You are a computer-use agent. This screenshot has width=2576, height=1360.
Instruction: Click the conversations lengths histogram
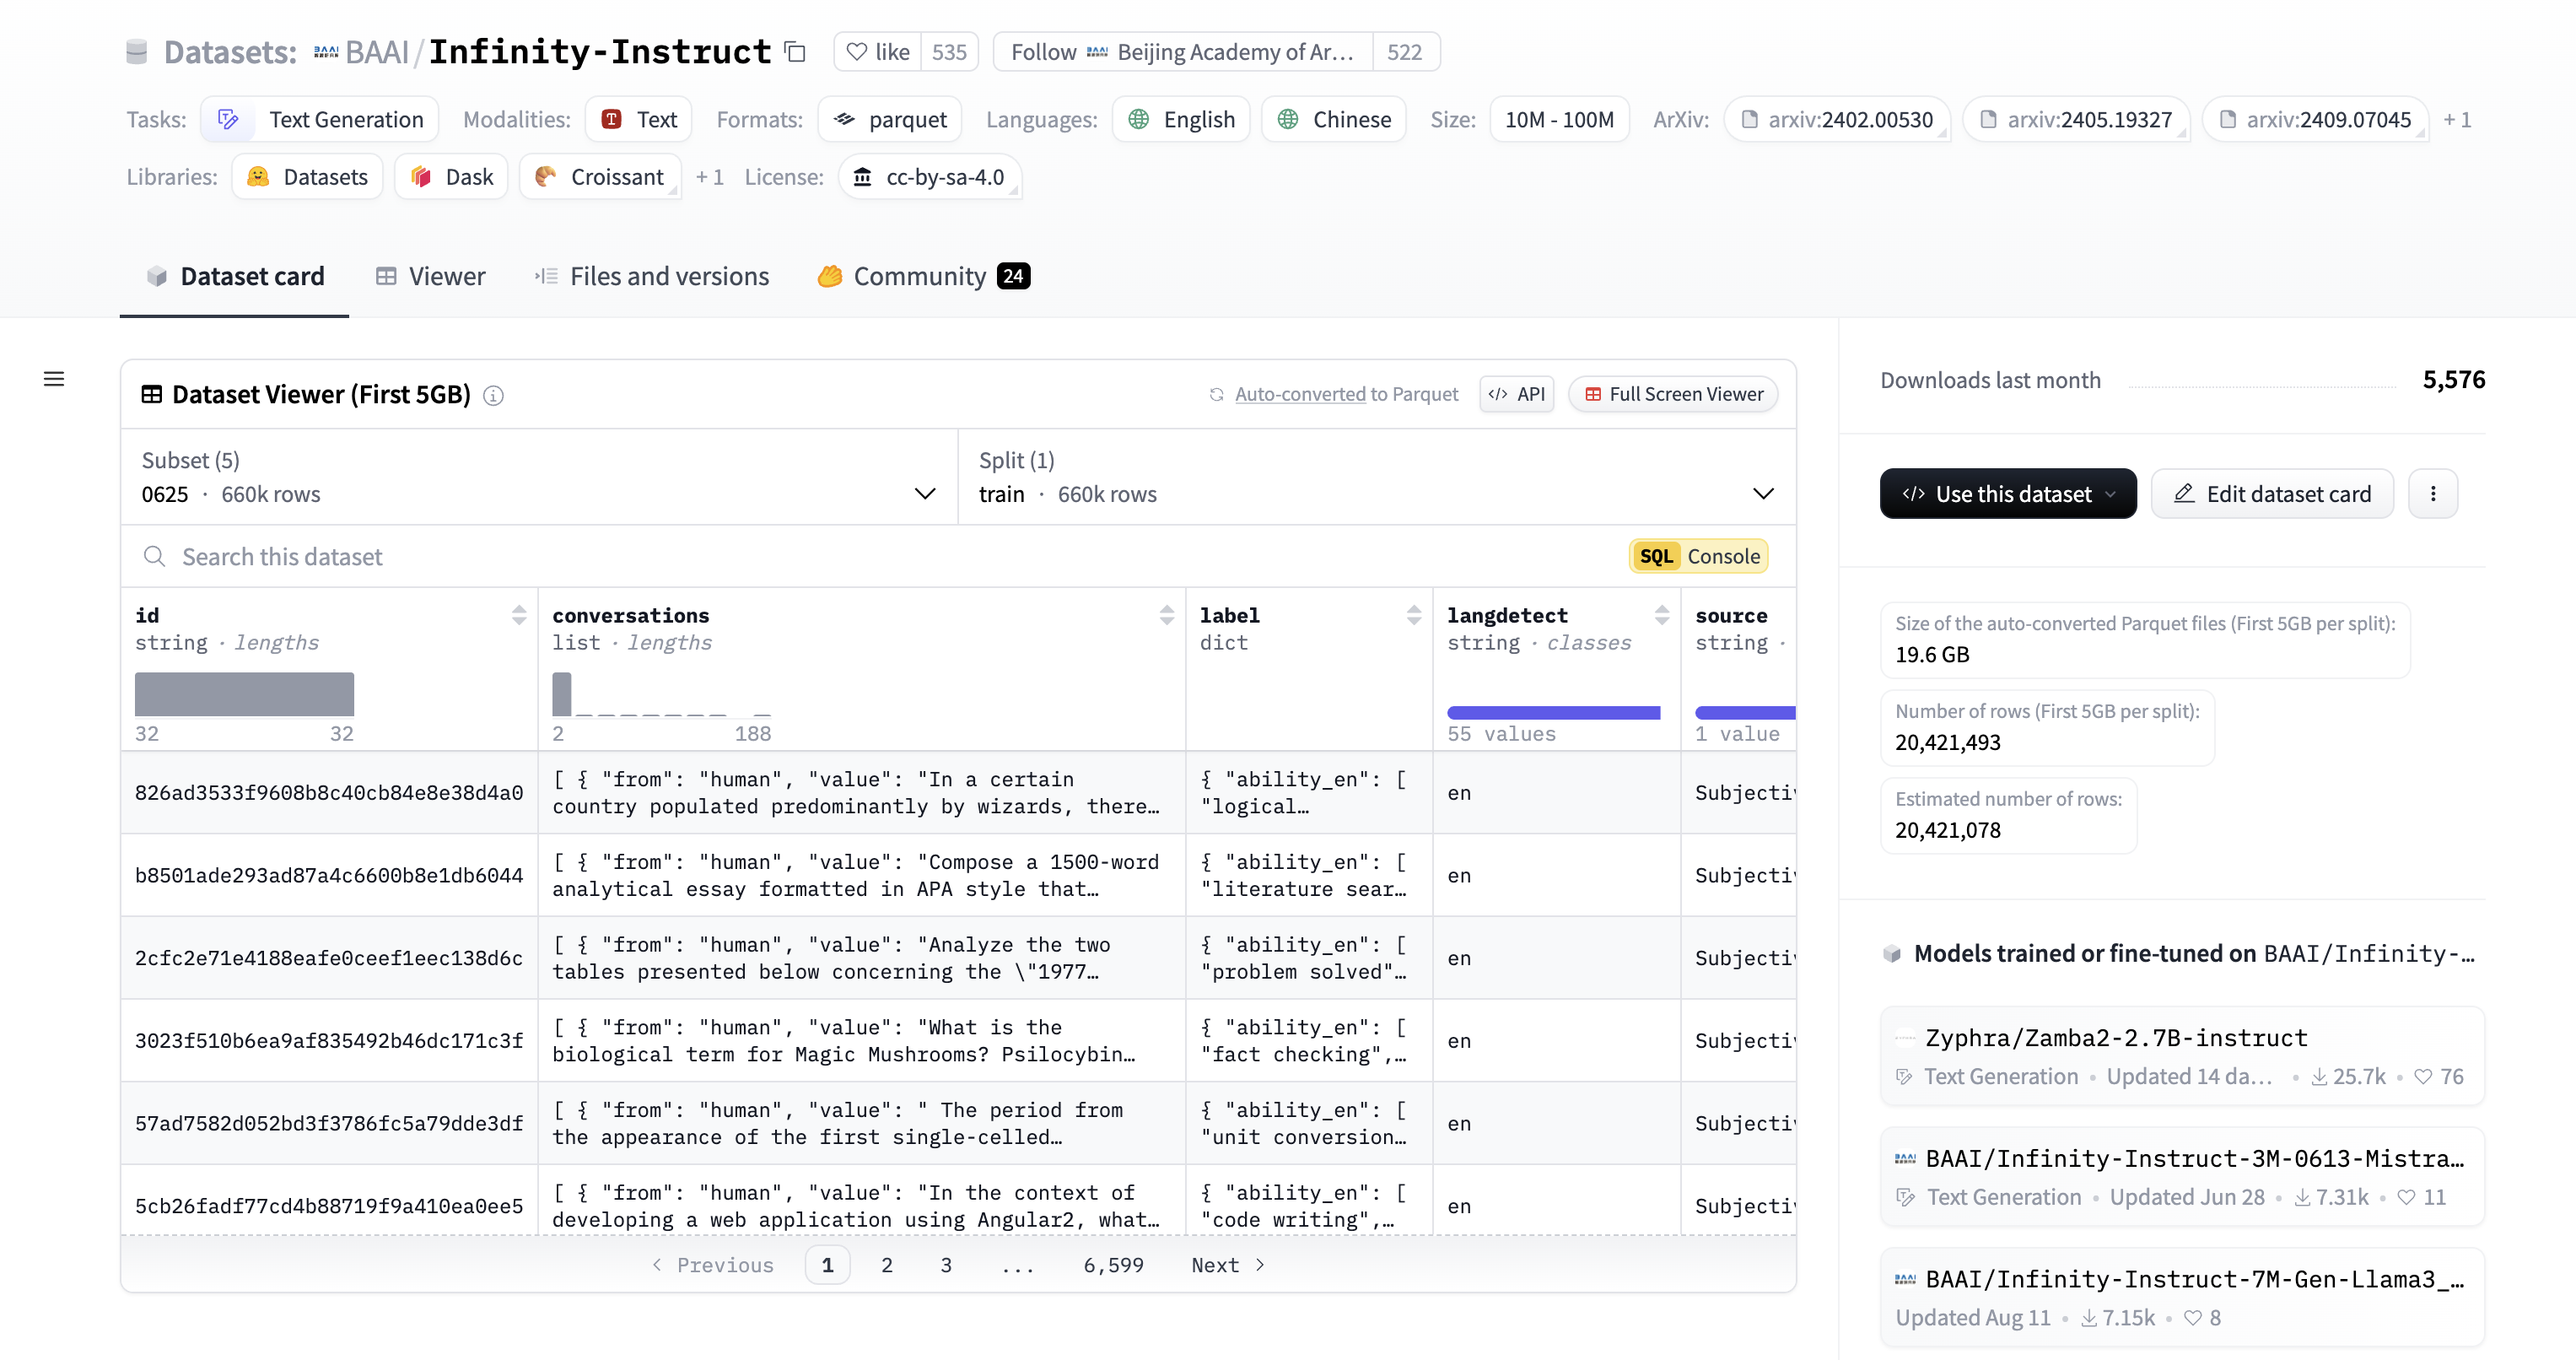661,694
